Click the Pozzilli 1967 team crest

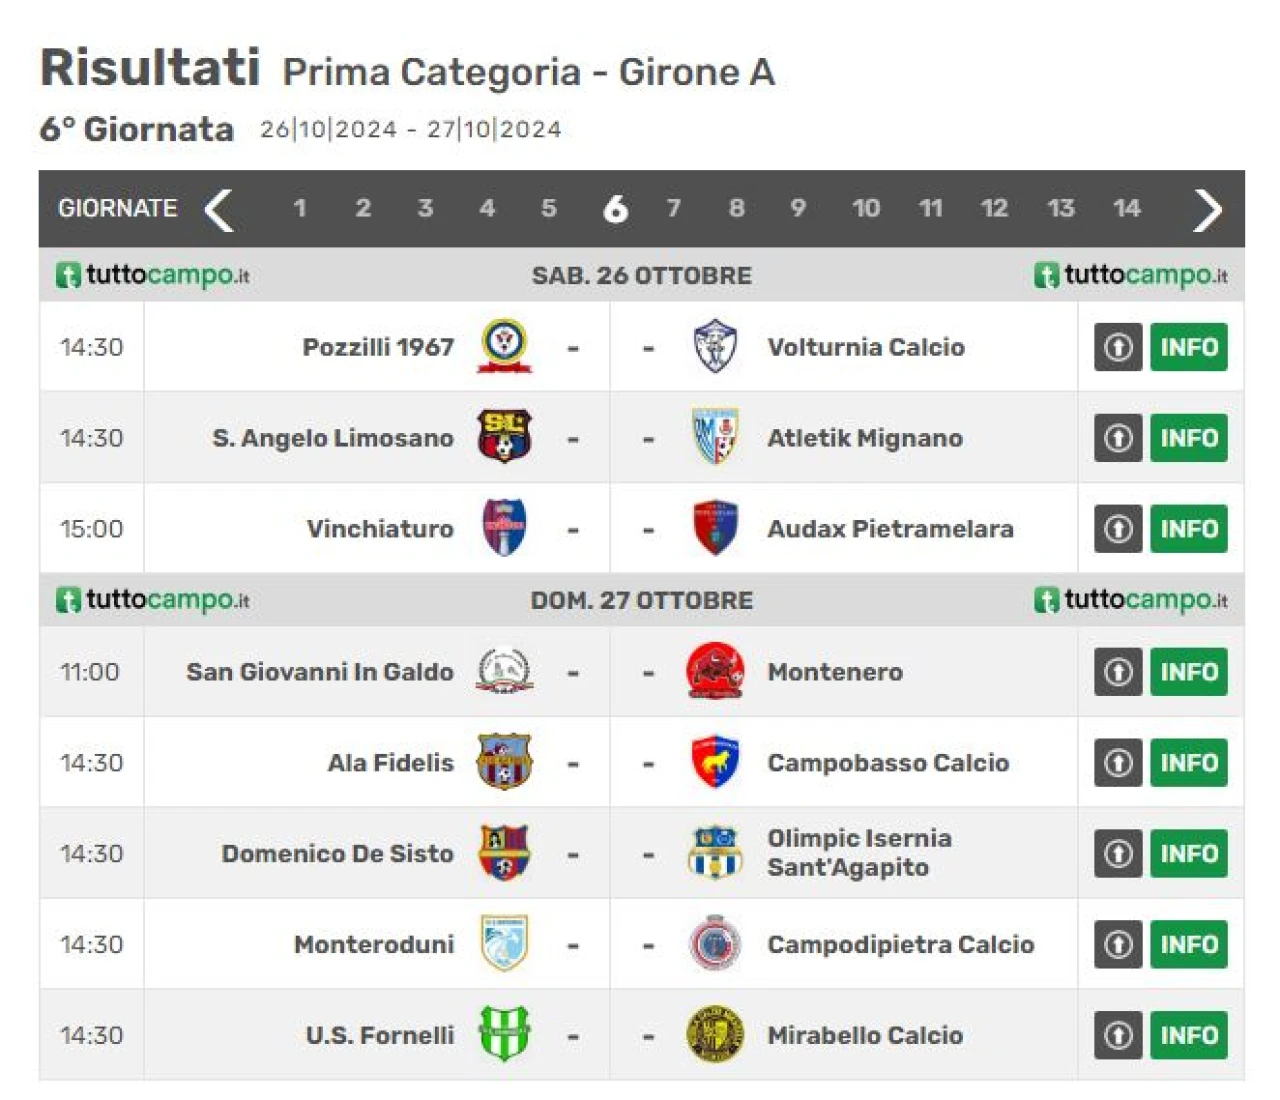504,347
